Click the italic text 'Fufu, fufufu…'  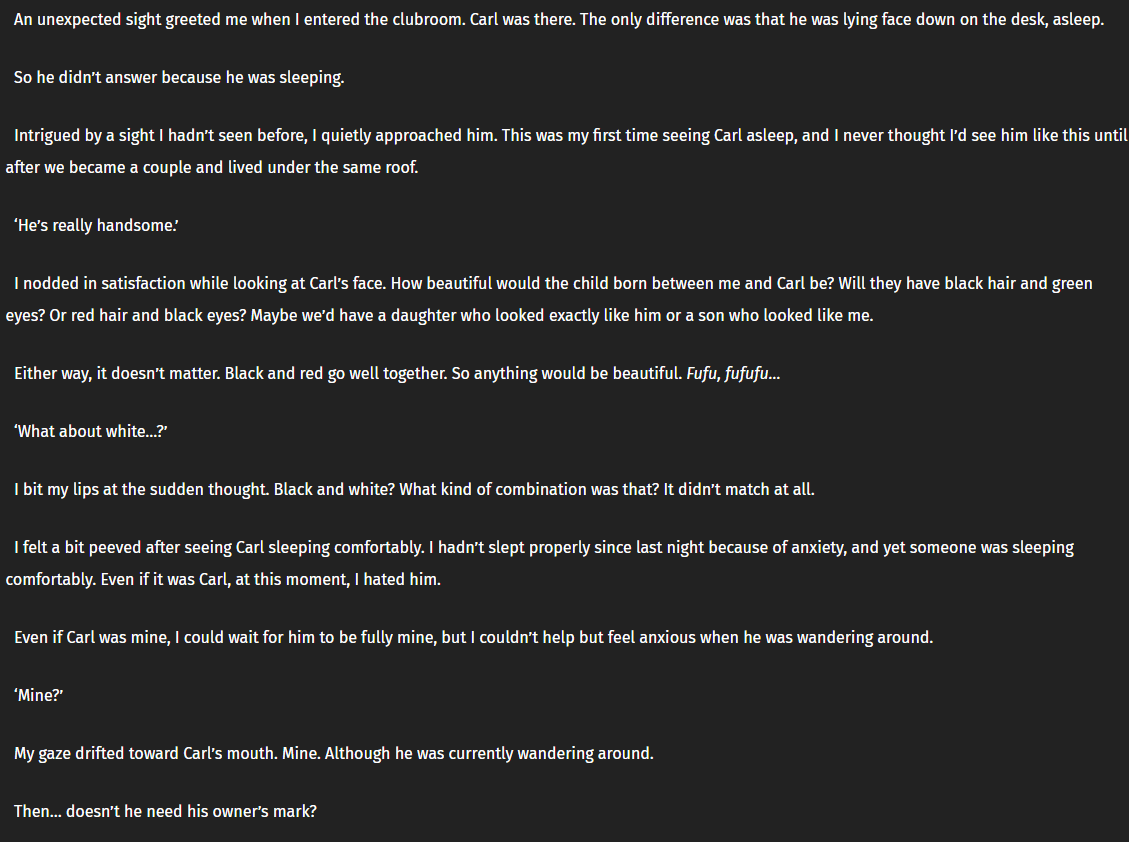coord(733,374)
